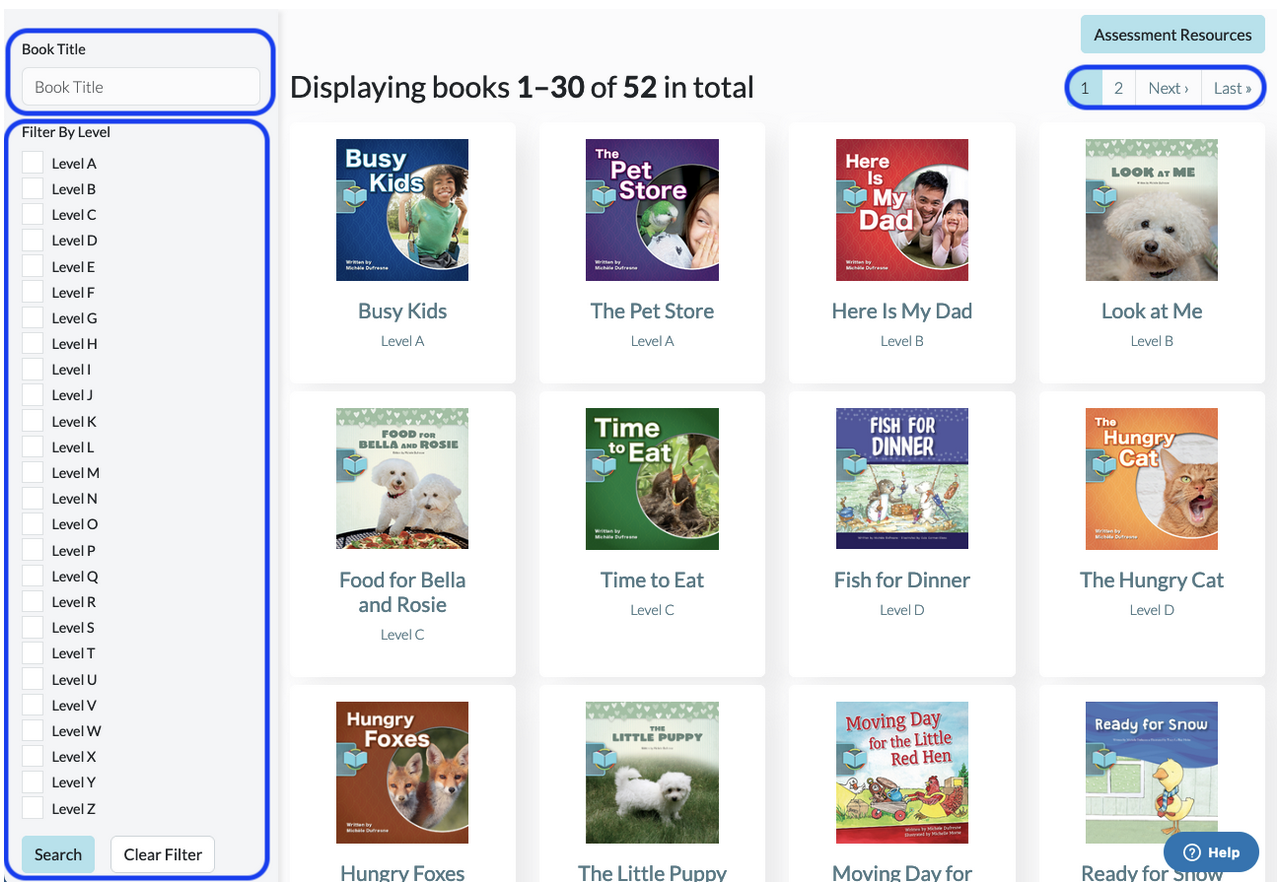Open Assessment Resources
Screen dimensions: 1284x890
click(x=1172, y=35)
